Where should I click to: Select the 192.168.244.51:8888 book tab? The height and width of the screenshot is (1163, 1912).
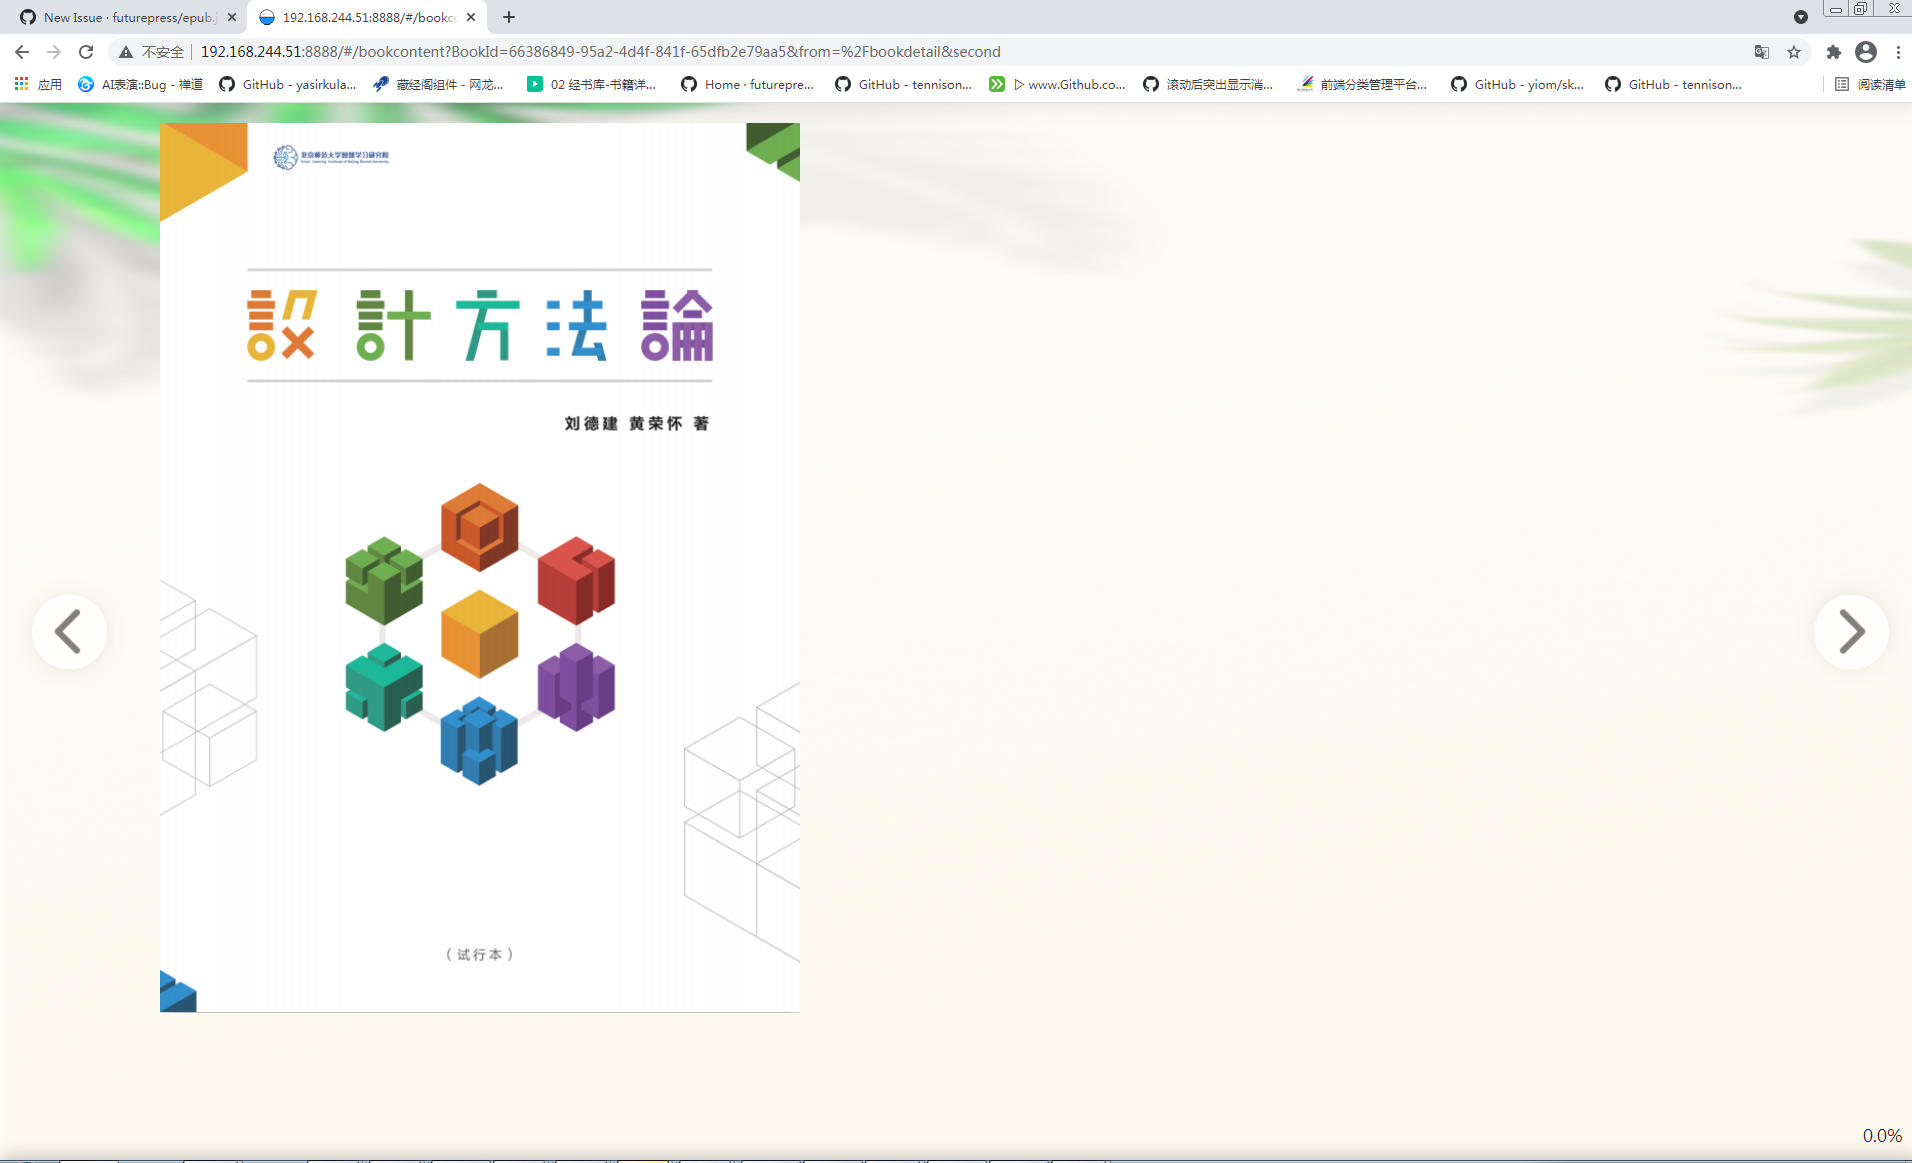pyautogui.click(x=360, y=17)
